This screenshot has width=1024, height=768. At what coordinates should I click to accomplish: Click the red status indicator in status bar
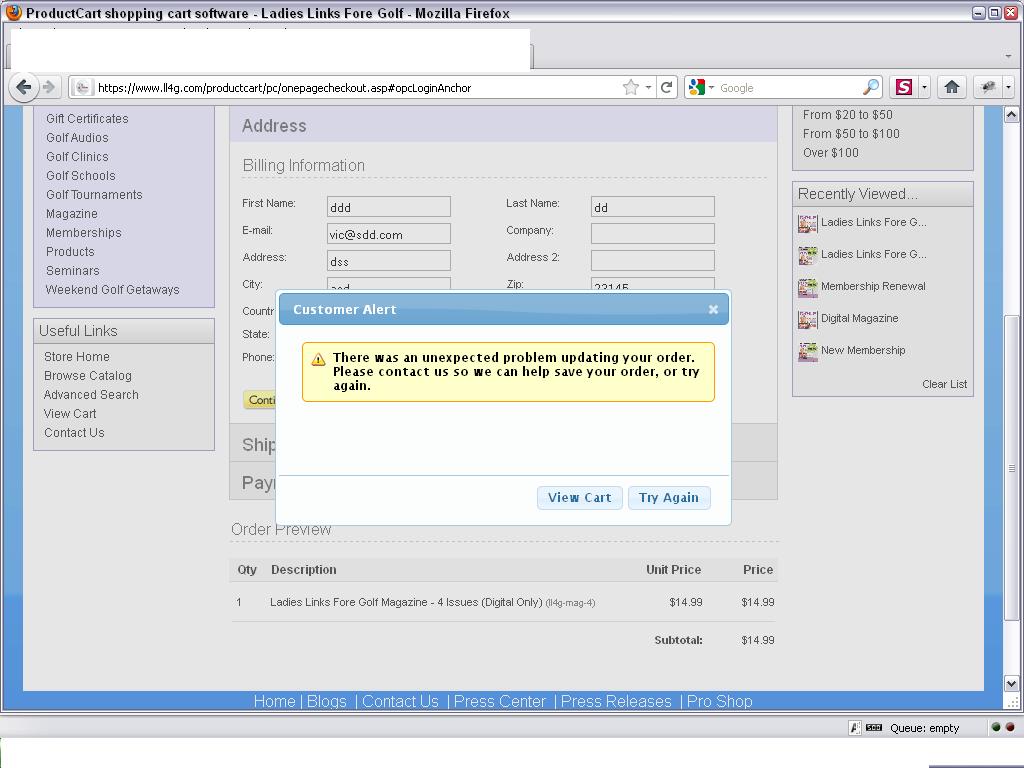1009,727
